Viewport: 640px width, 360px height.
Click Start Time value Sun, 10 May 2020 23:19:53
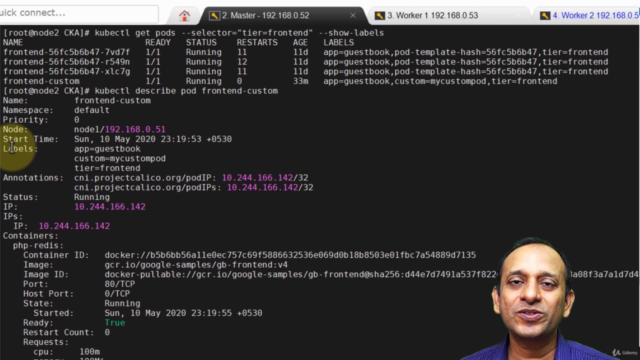(153, 139)
